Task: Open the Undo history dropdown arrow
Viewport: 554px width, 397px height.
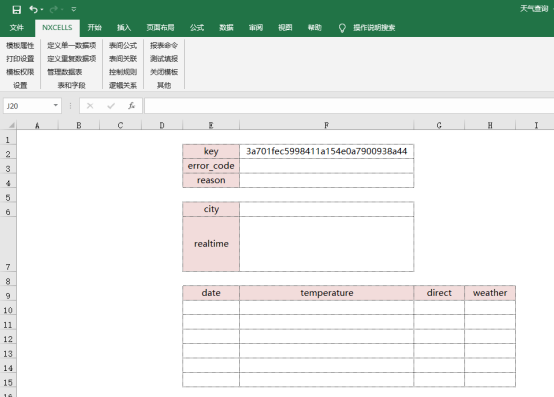Action: [x=42, y=10]
